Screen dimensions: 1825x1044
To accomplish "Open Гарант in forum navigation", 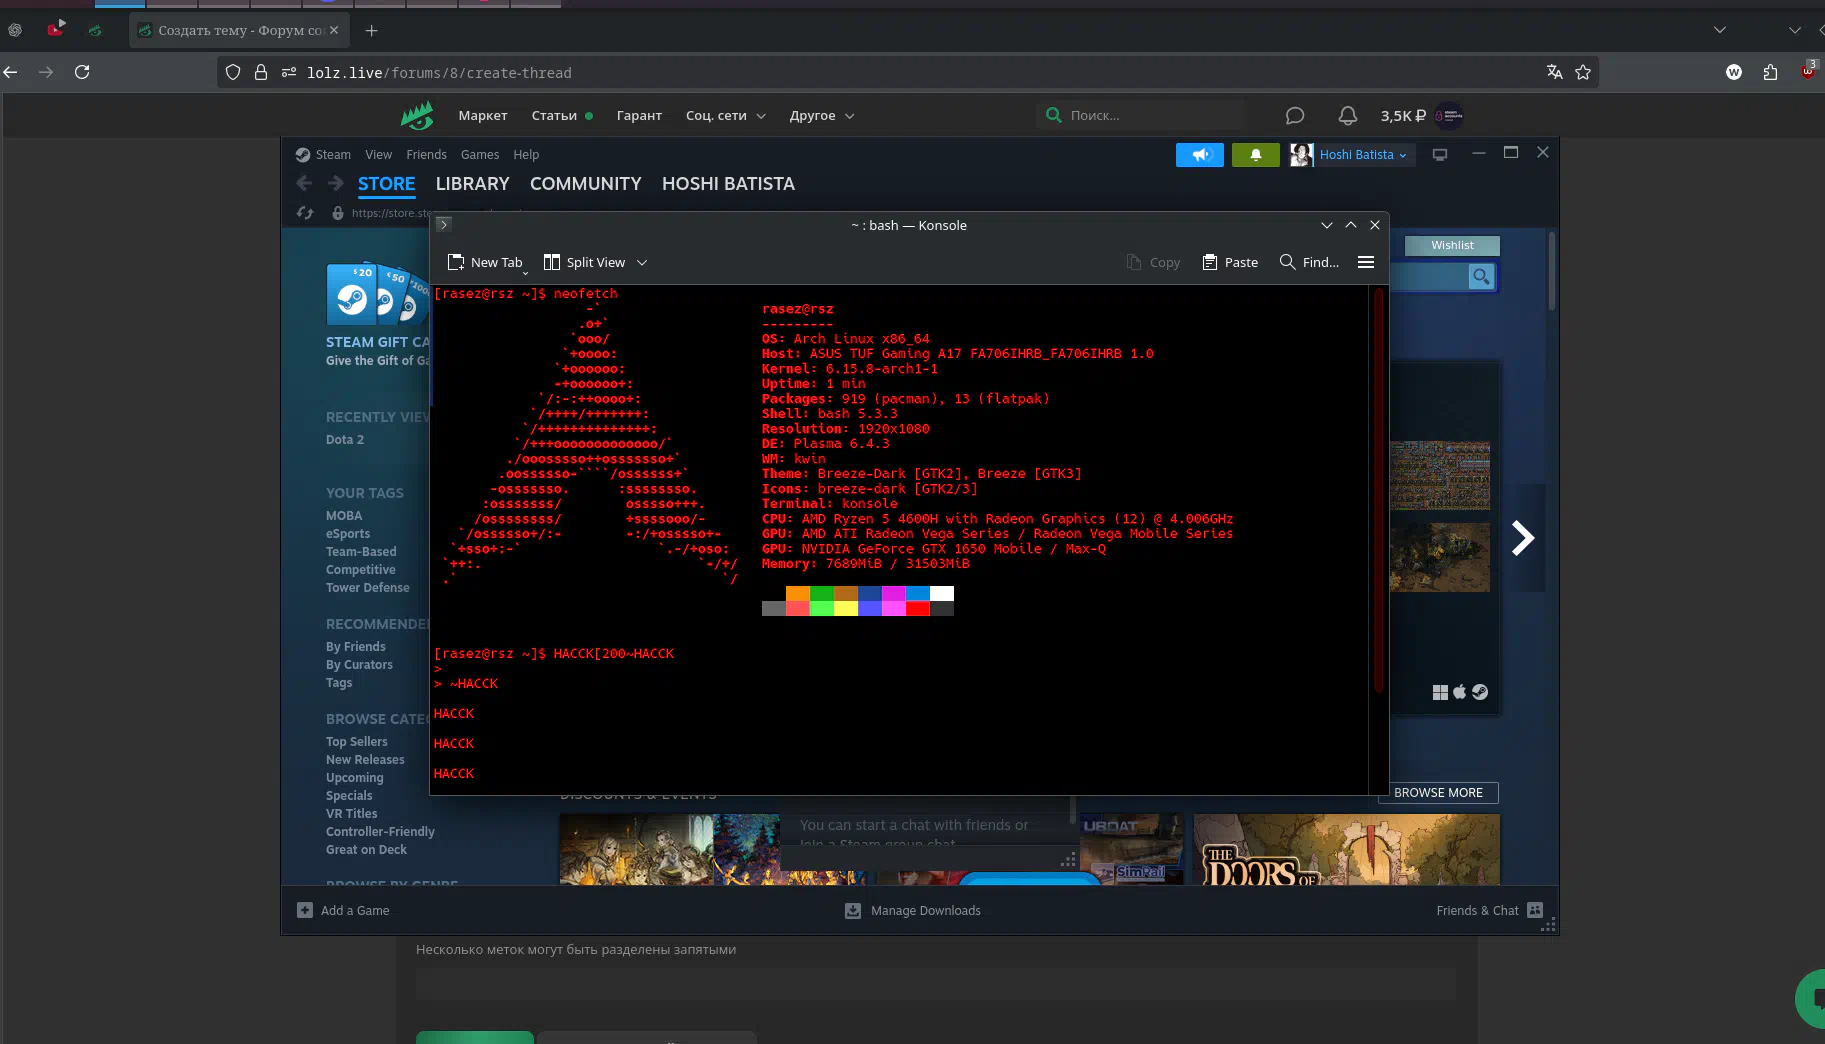I will 639,115.
